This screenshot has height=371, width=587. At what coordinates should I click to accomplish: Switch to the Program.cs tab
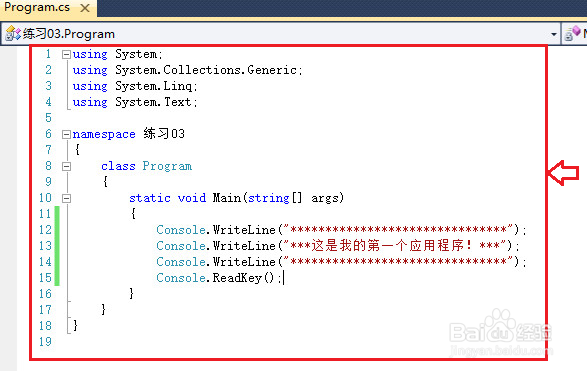tap(37, 7)
